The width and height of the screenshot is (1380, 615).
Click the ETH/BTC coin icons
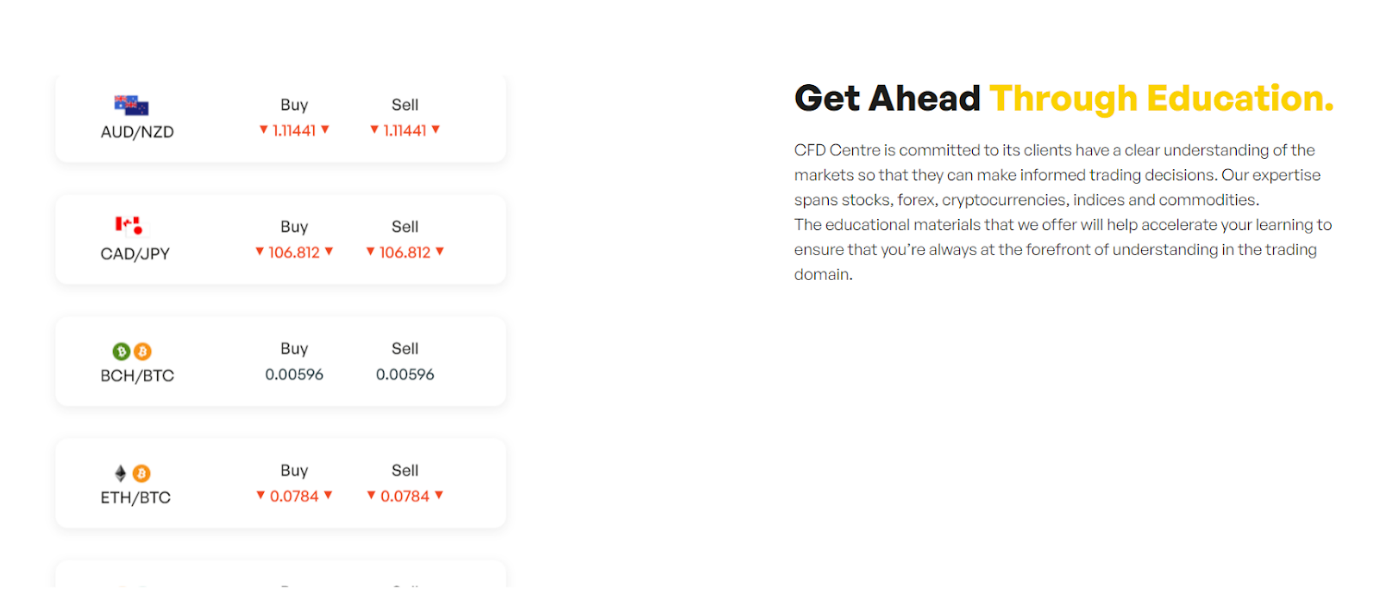(132, 473)
